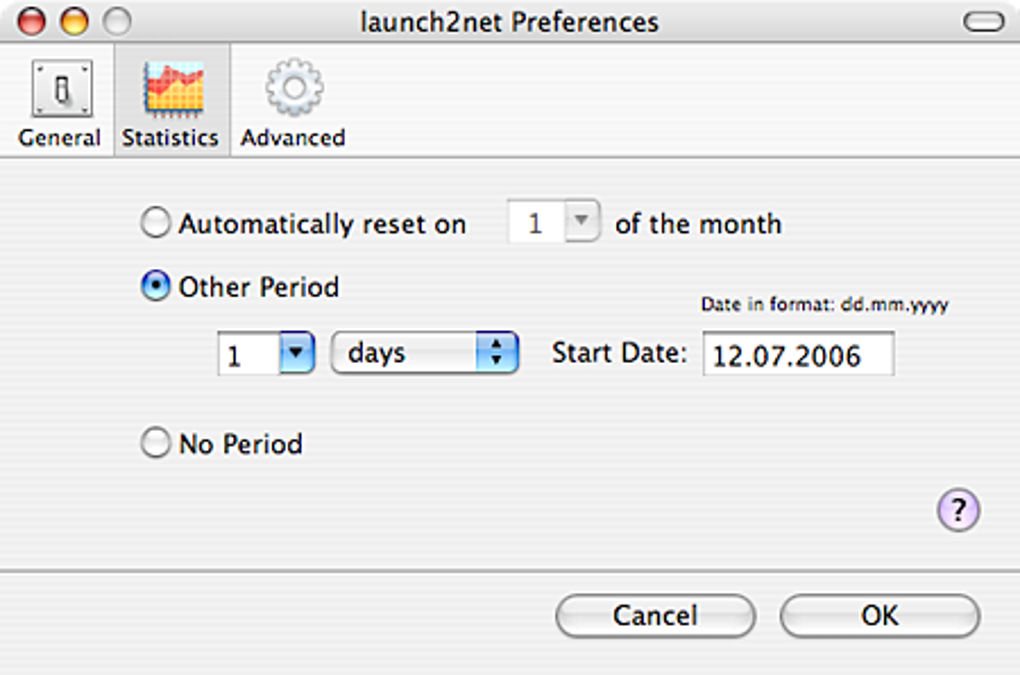Select the Other Period radio button

pyautogui.click(x=155, y=288)
